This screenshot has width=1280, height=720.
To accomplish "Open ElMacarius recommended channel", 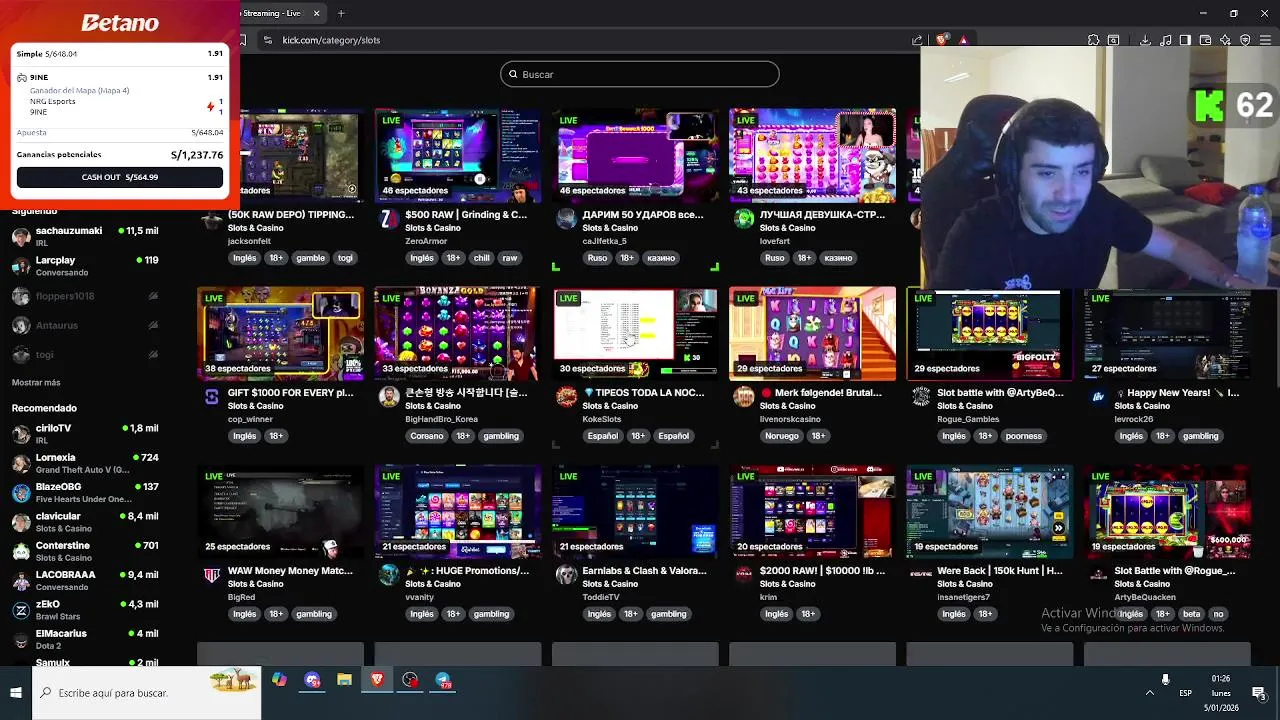I will [85, 639].
